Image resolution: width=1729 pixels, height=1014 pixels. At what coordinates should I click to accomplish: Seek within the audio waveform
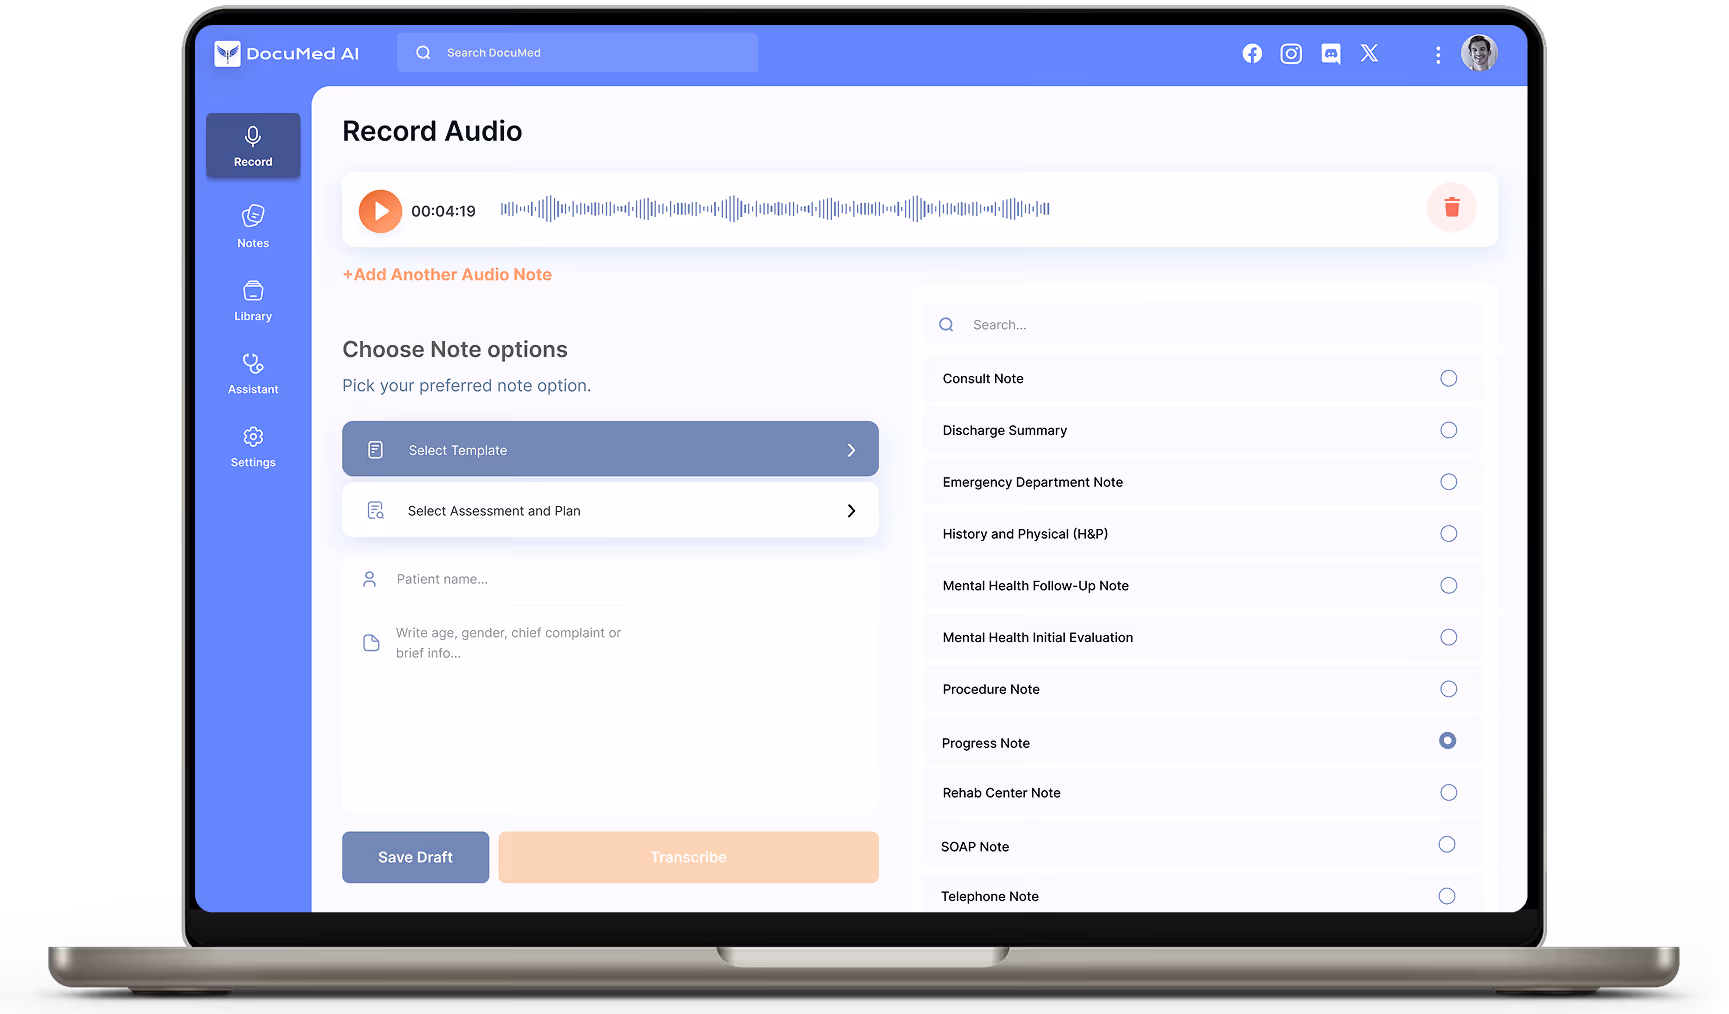775,209
